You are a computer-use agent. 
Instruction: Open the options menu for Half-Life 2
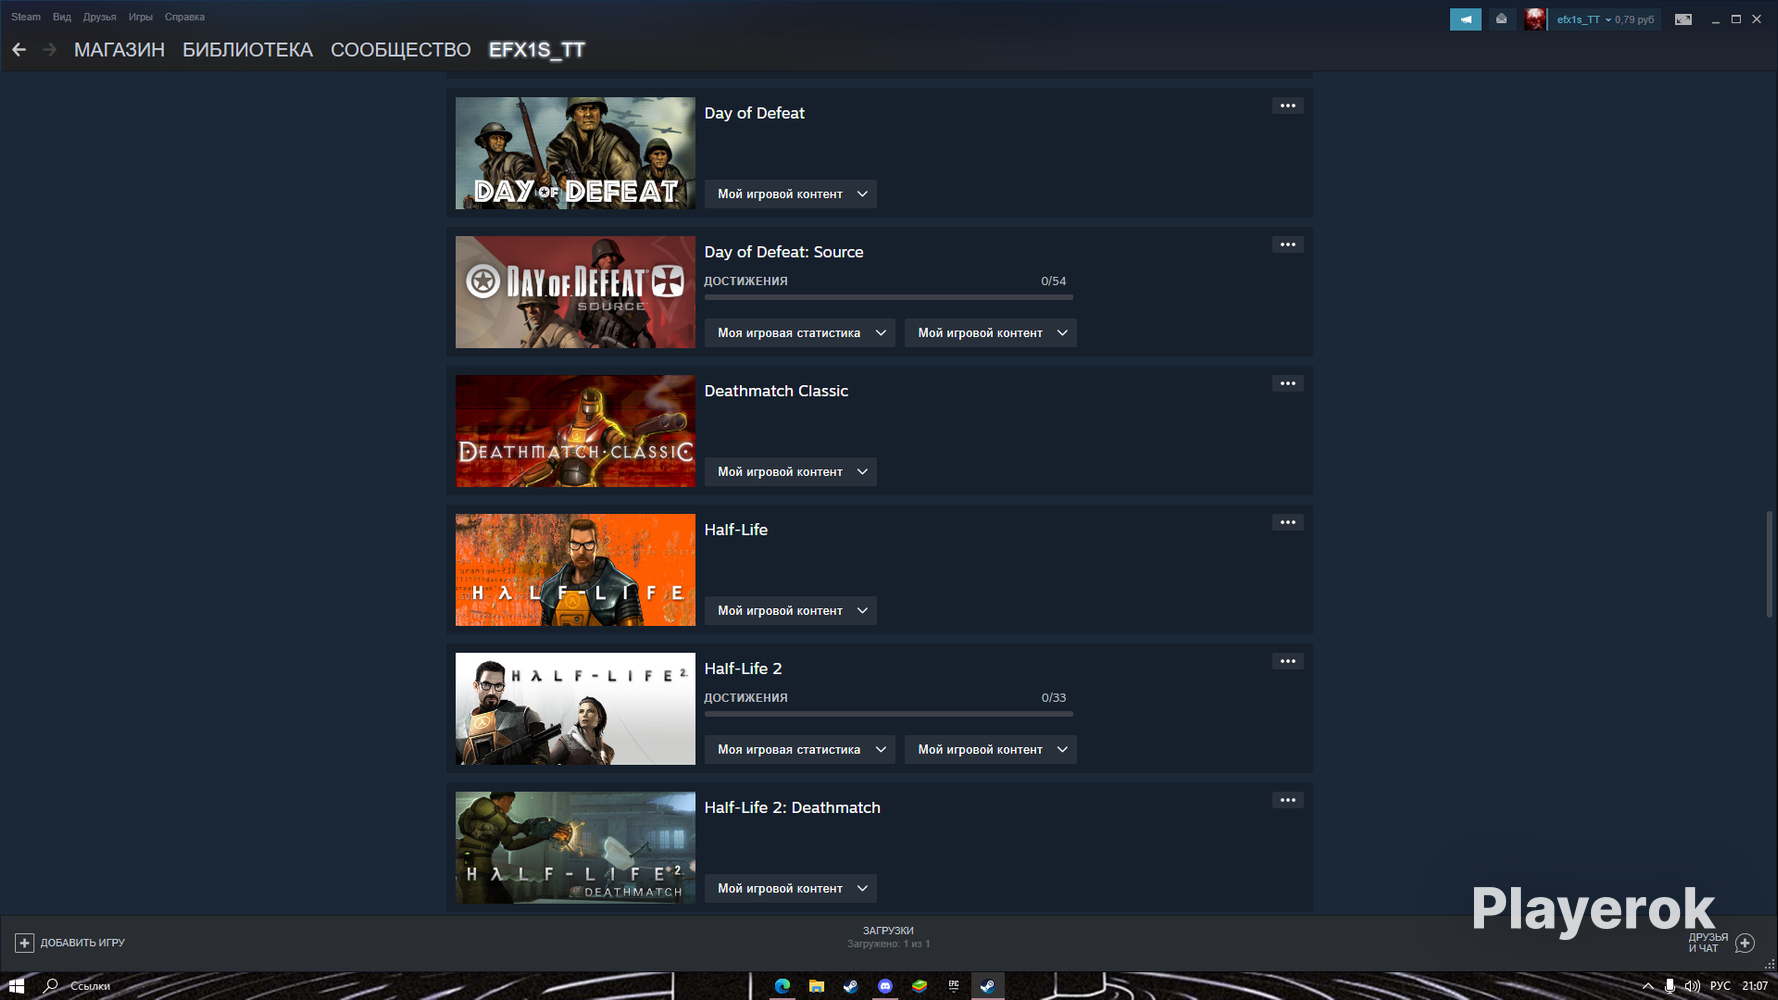1287,662
